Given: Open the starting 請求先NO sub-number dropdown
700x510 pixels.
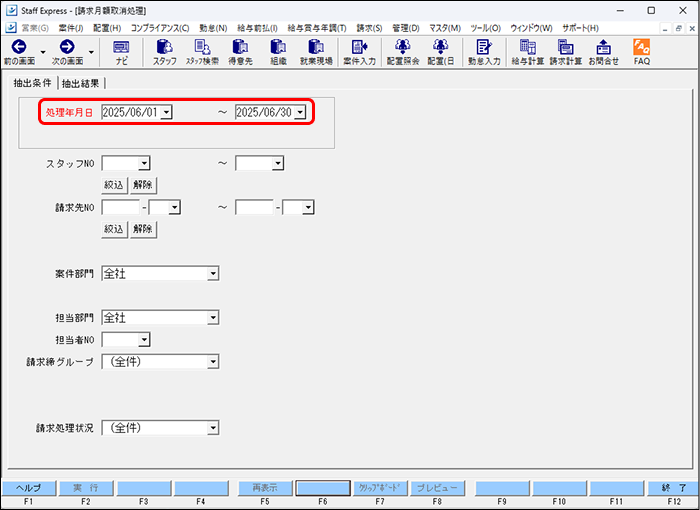Looking at the screenshot, I should 175,207.
